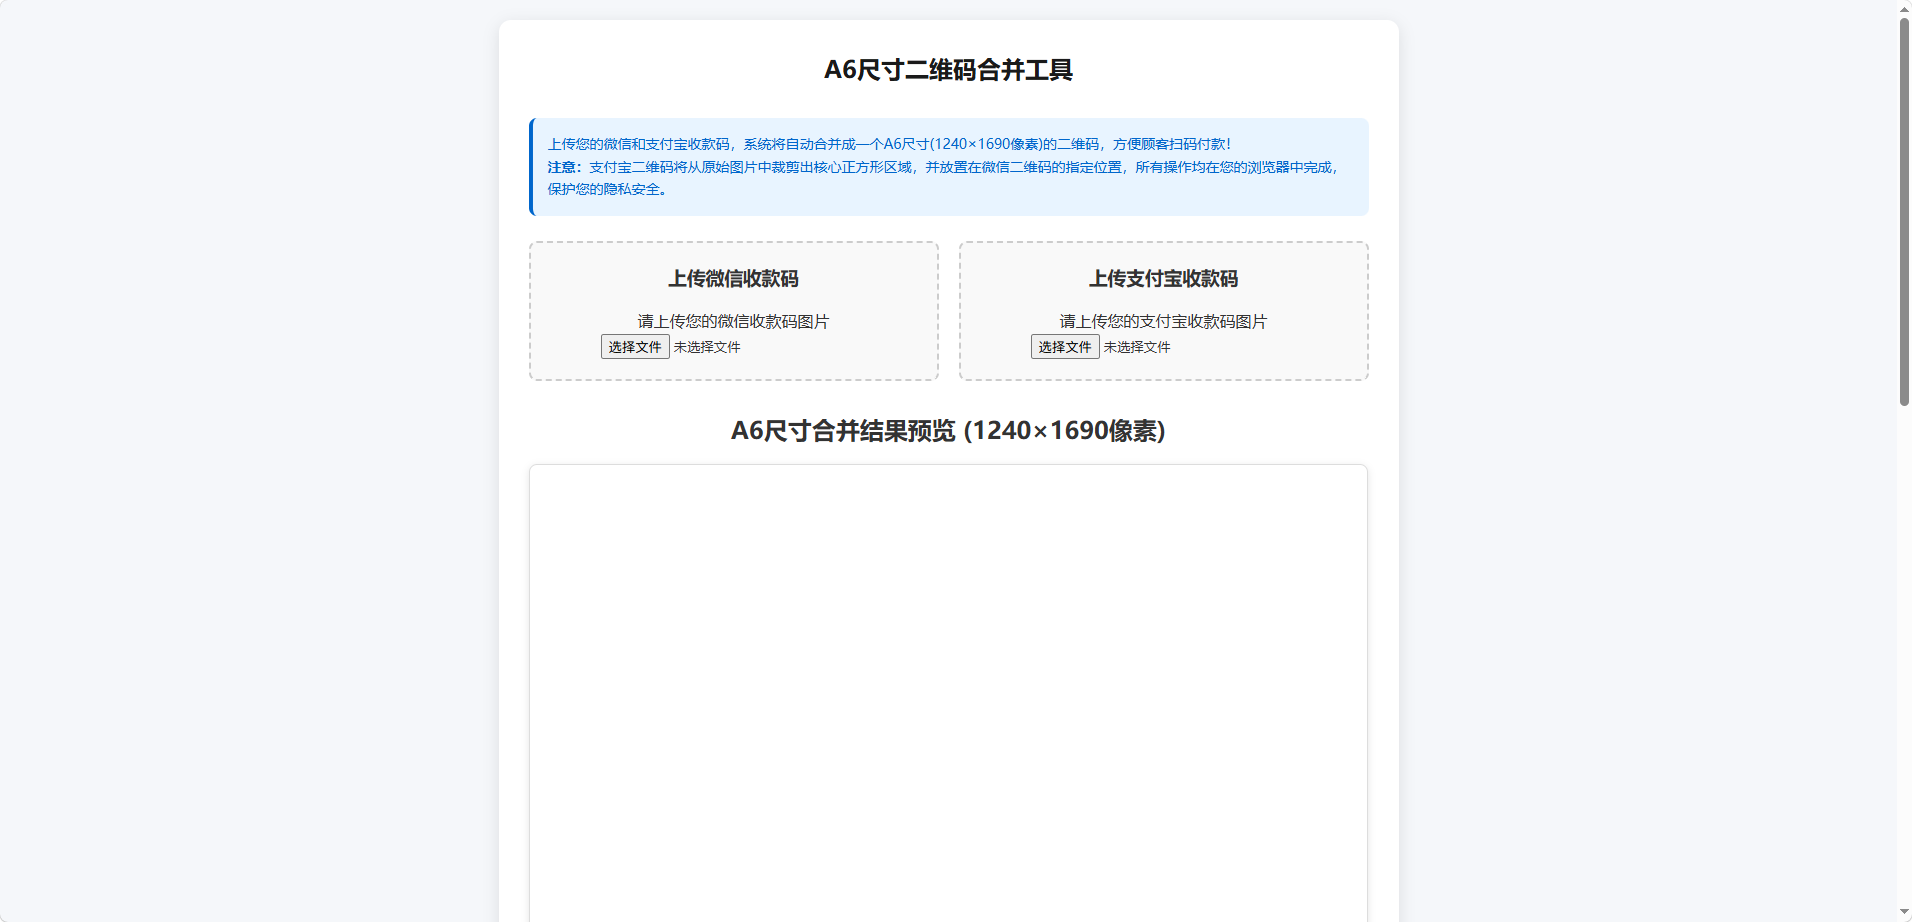Click the scrollbar up arrow
This screenshot has width=1912, height=922.
(x=1904, y=8)
